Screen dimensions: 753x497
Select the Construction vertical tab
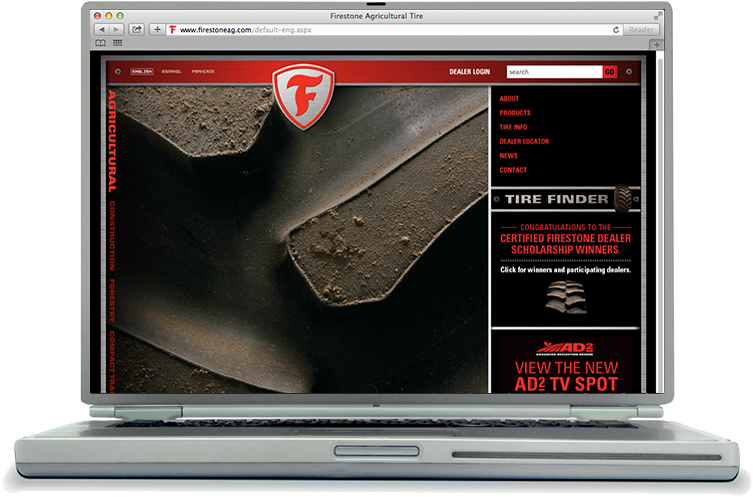click(112, 236)
